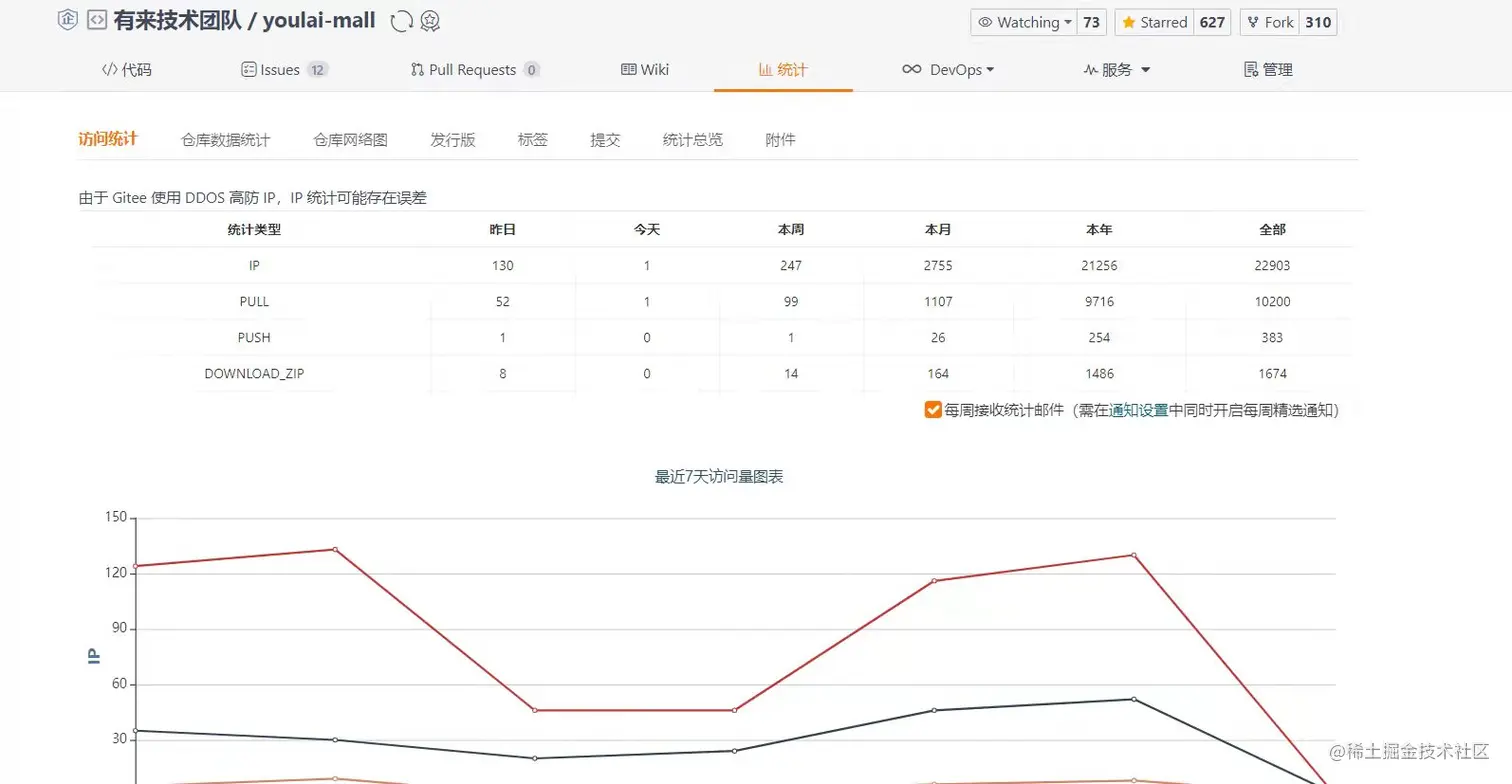Select the 统计 tab

tap(783, 70)
